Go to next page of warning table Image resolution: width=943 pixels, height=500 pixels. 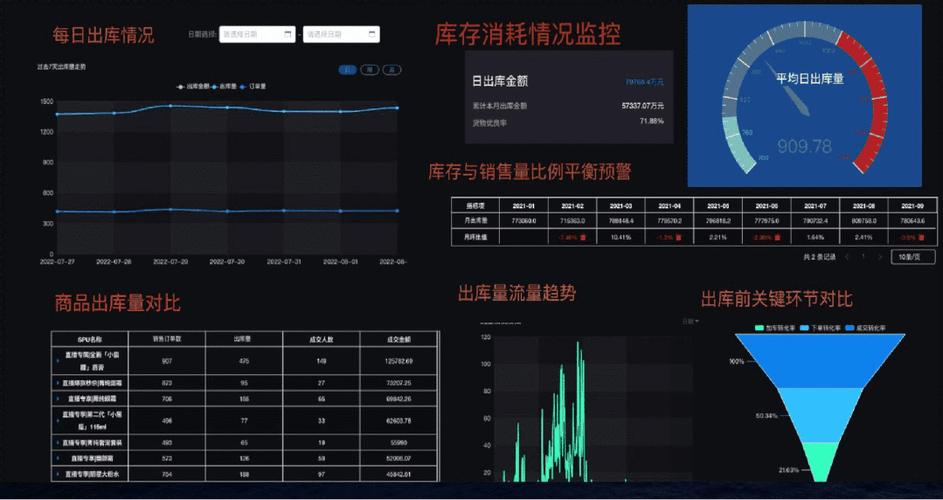[879, 257]
